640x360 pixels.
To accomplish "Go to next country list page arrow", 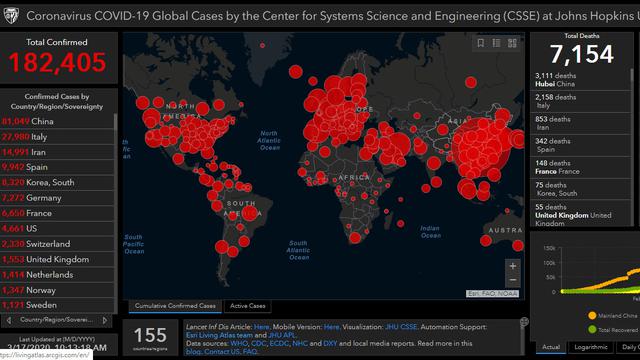I will pos(105,320).
